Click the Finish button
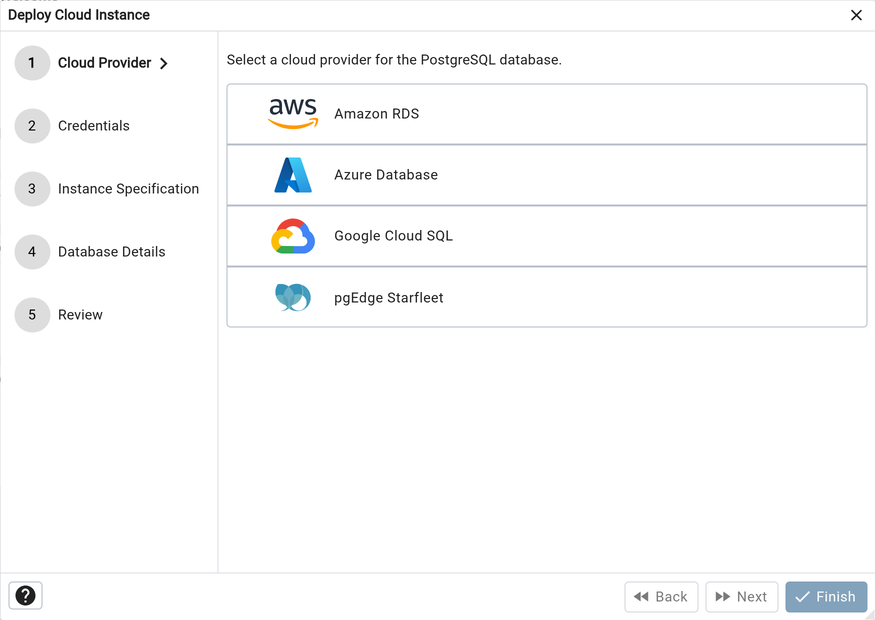Screen dimensions: 875x620 (x=826, y=597)
